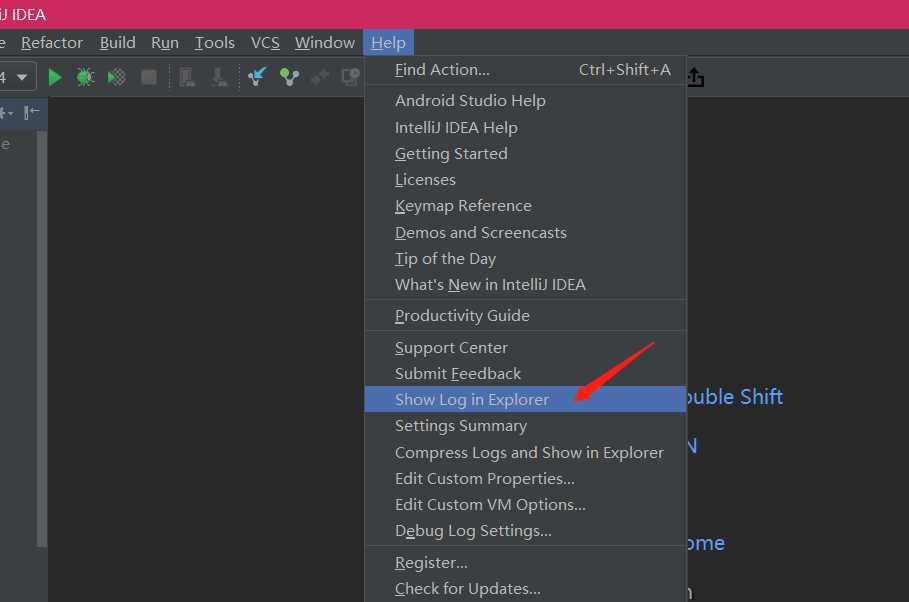Image resolution: width=909 pixels, height=602 pixels.
Task: Click the gray Stop square icon
Action: pos(149,77)
